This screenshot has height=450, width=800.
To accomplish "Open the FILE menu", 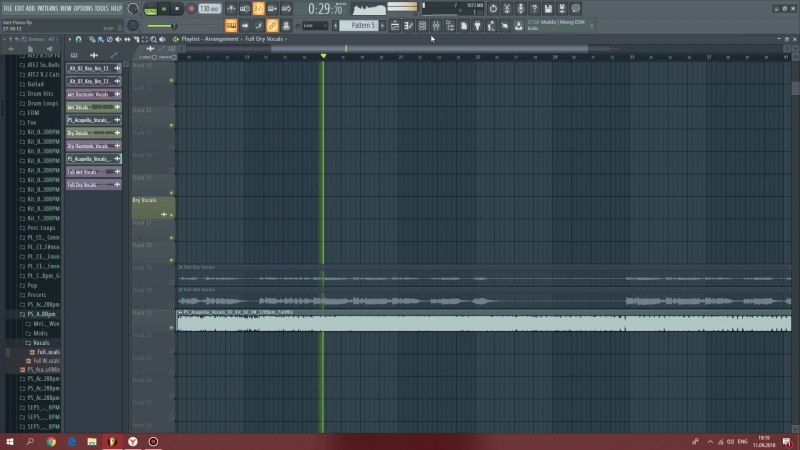I will (8, 9).
